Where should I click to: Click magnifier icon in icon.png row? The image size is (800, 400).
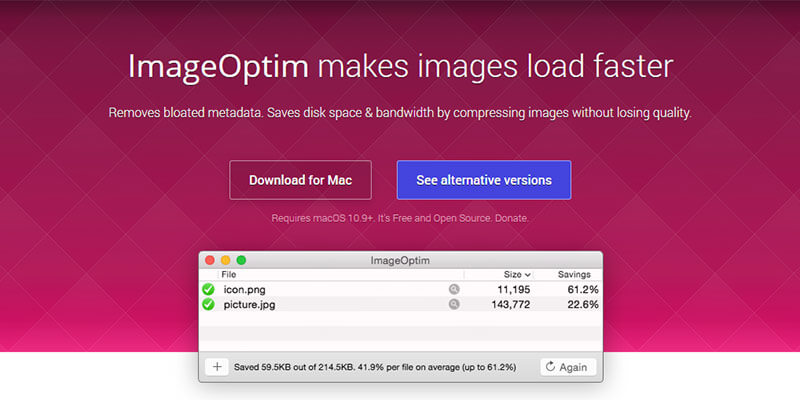point(454,289)
